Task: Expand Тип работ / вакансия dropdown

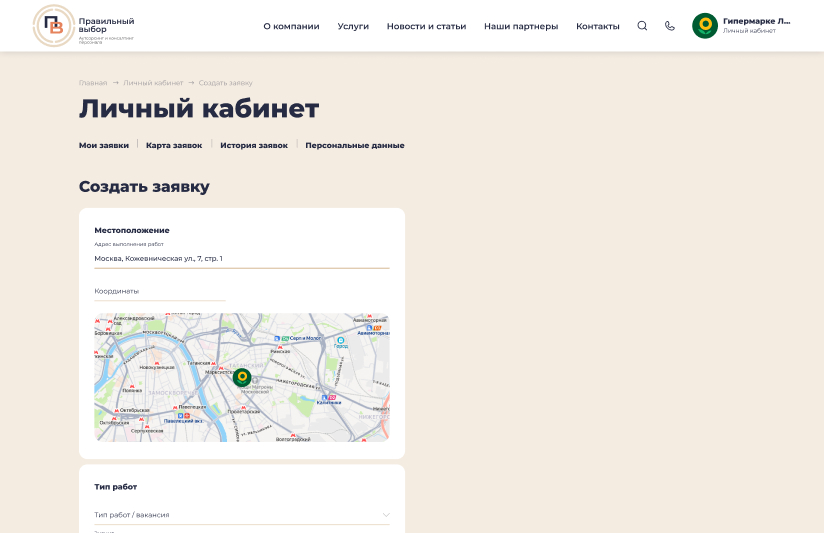Action: 242,515
